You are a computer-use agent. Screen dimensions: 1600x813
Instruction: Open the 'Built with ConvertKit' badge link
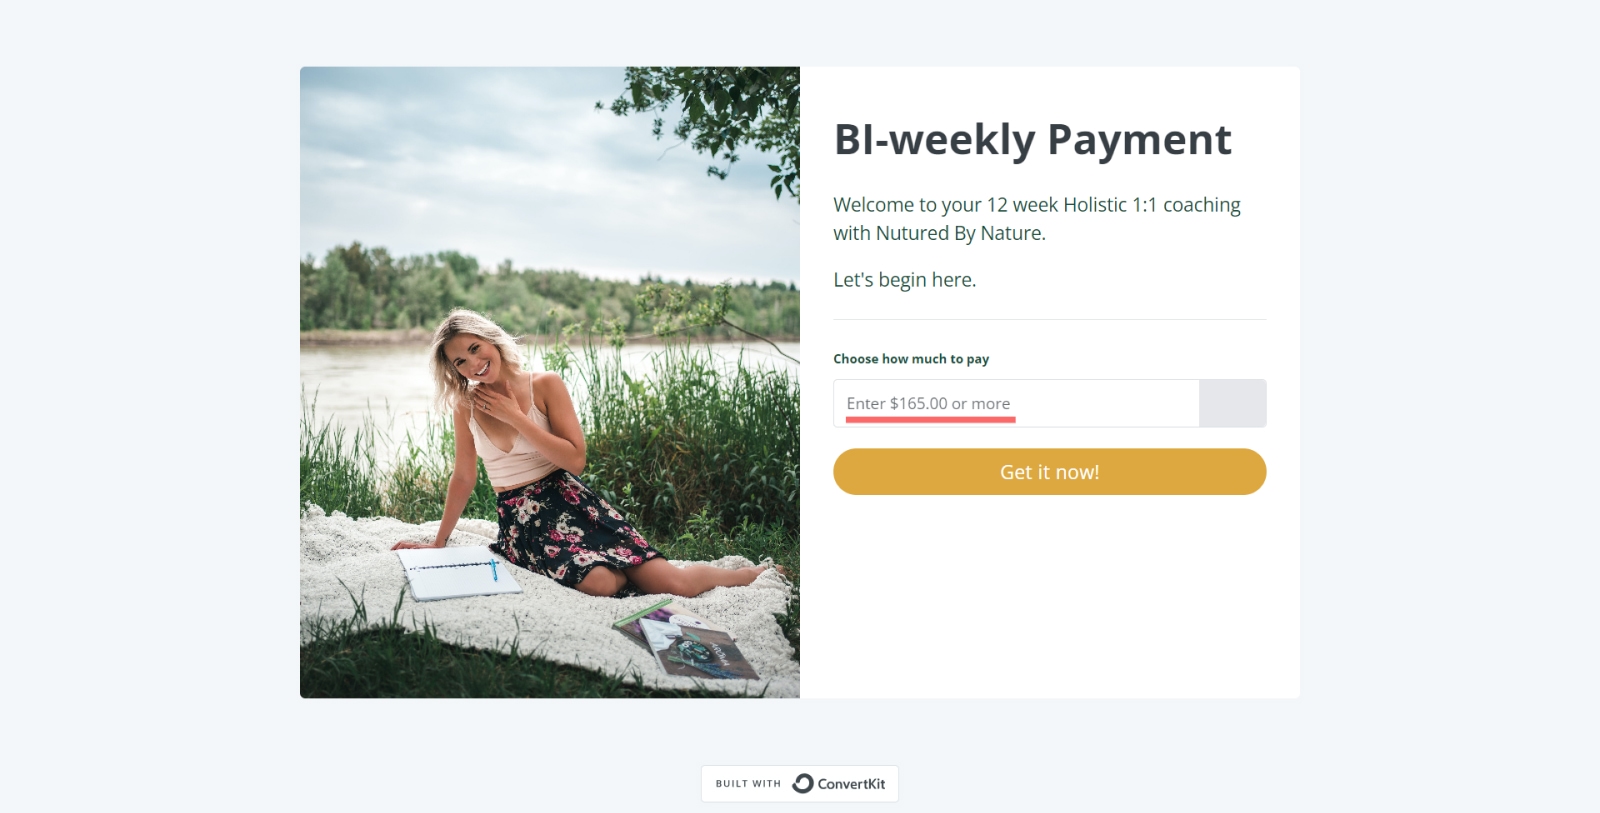pyautogui.click(x=800, y=784)
